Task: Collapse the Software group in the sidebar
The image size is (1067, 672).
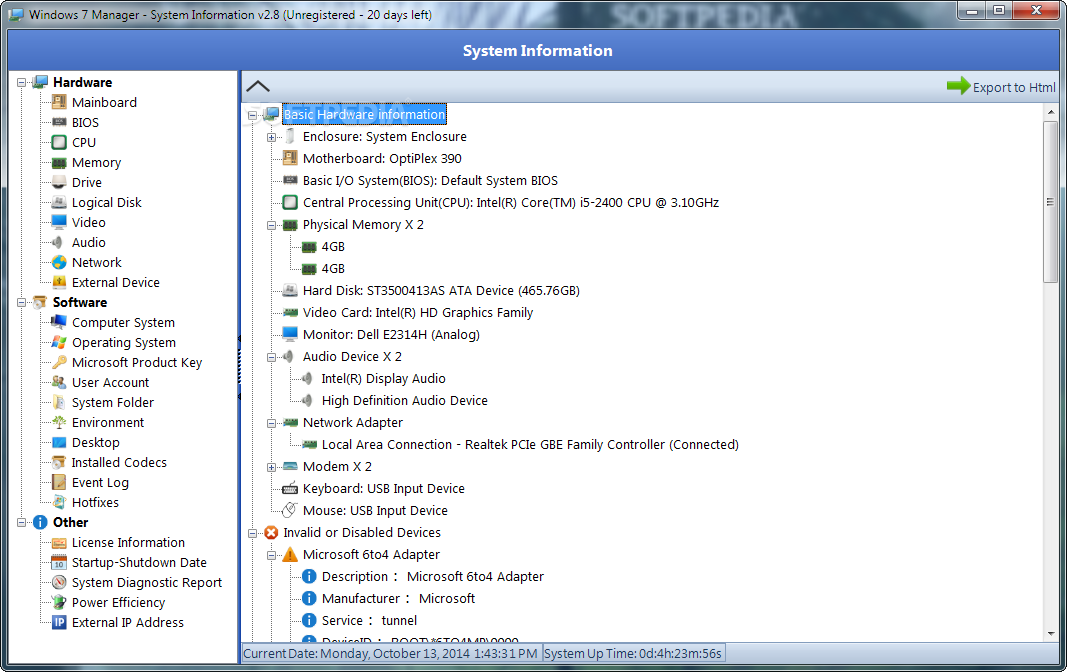Action: [x=22, y=303]
